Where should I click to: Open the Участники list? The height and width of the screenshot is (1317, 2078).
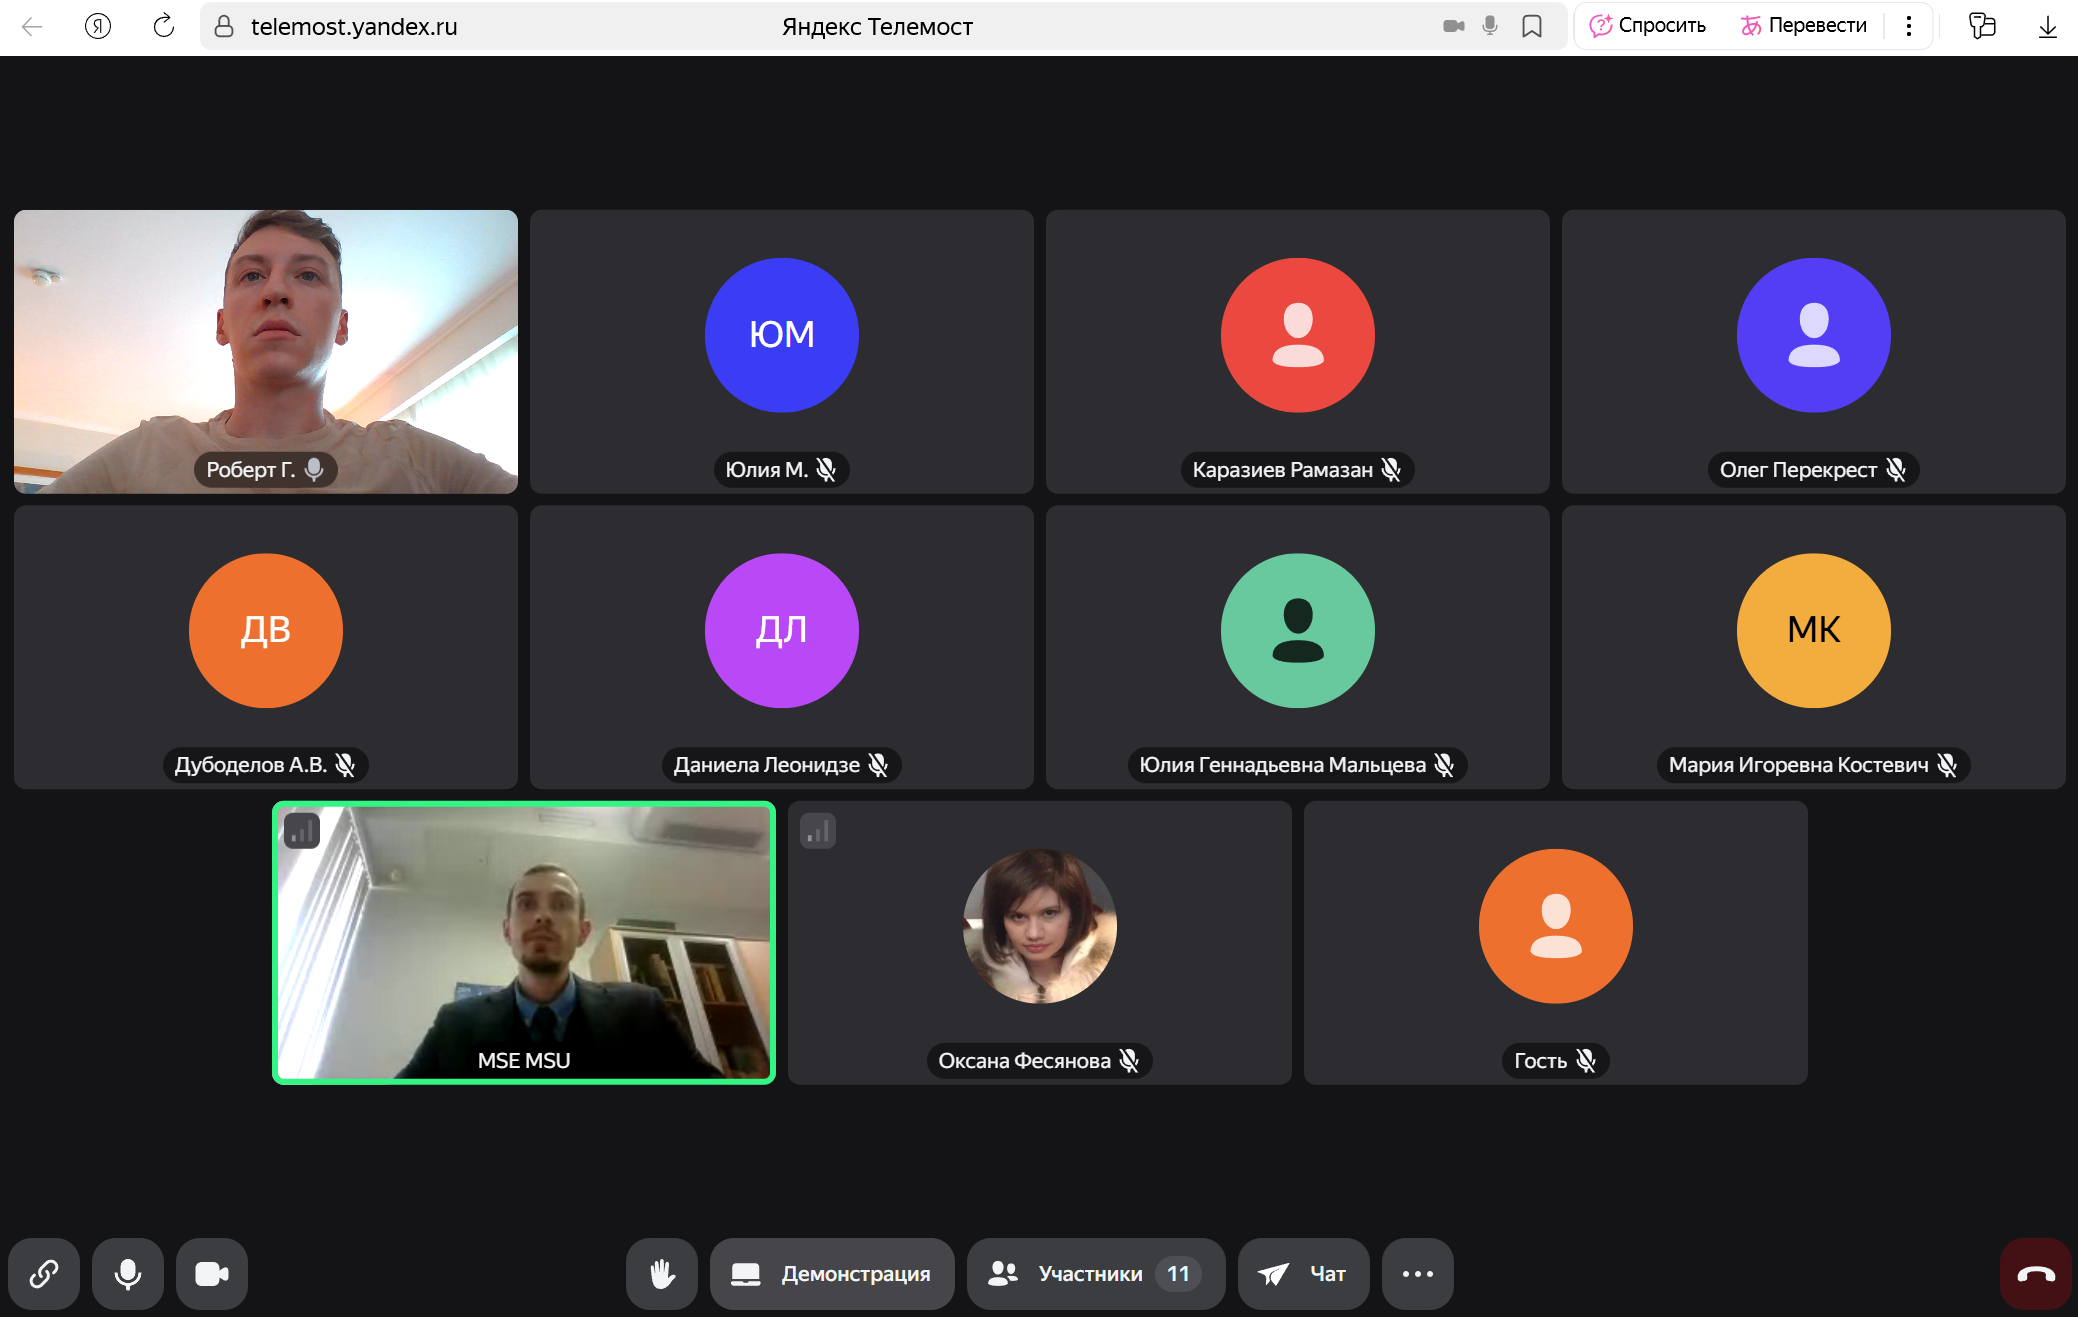(1095, 1273)
